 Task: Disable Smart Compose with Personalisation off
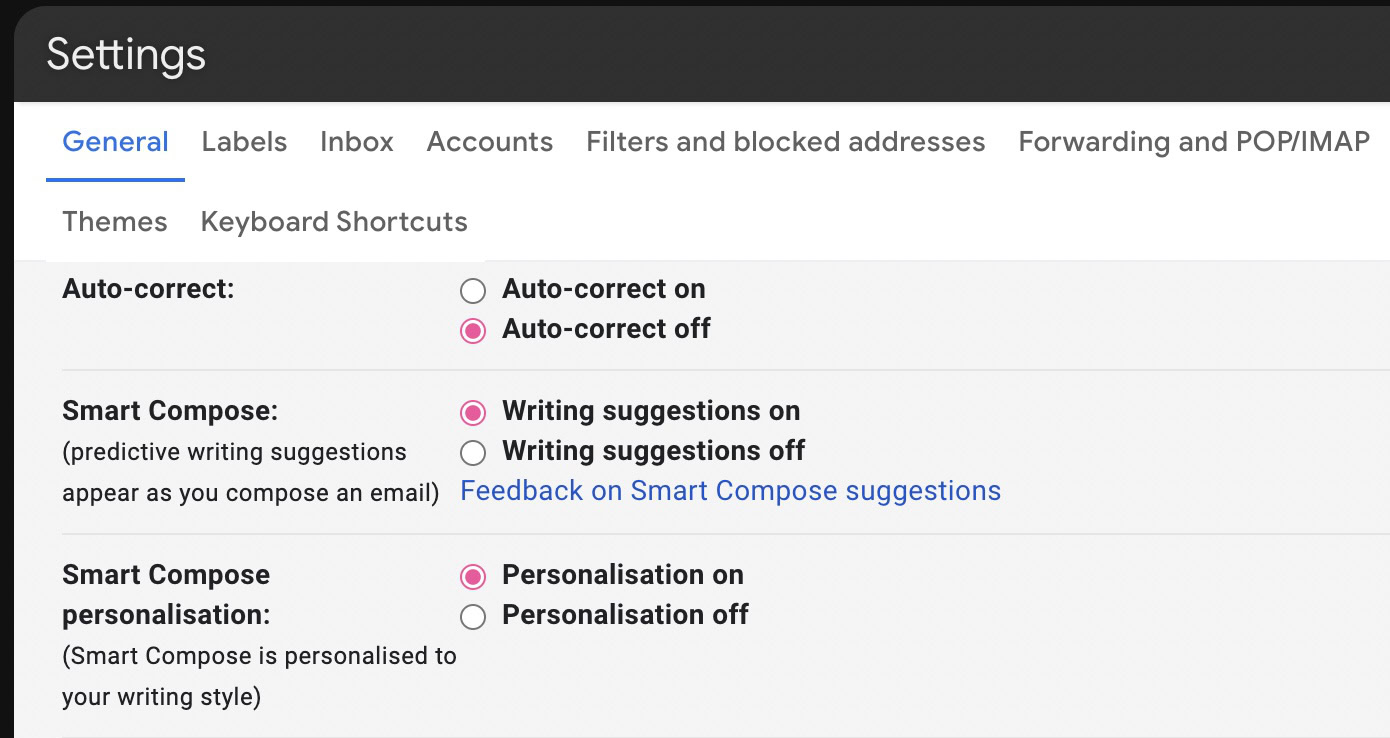click(x=473, y=616)
